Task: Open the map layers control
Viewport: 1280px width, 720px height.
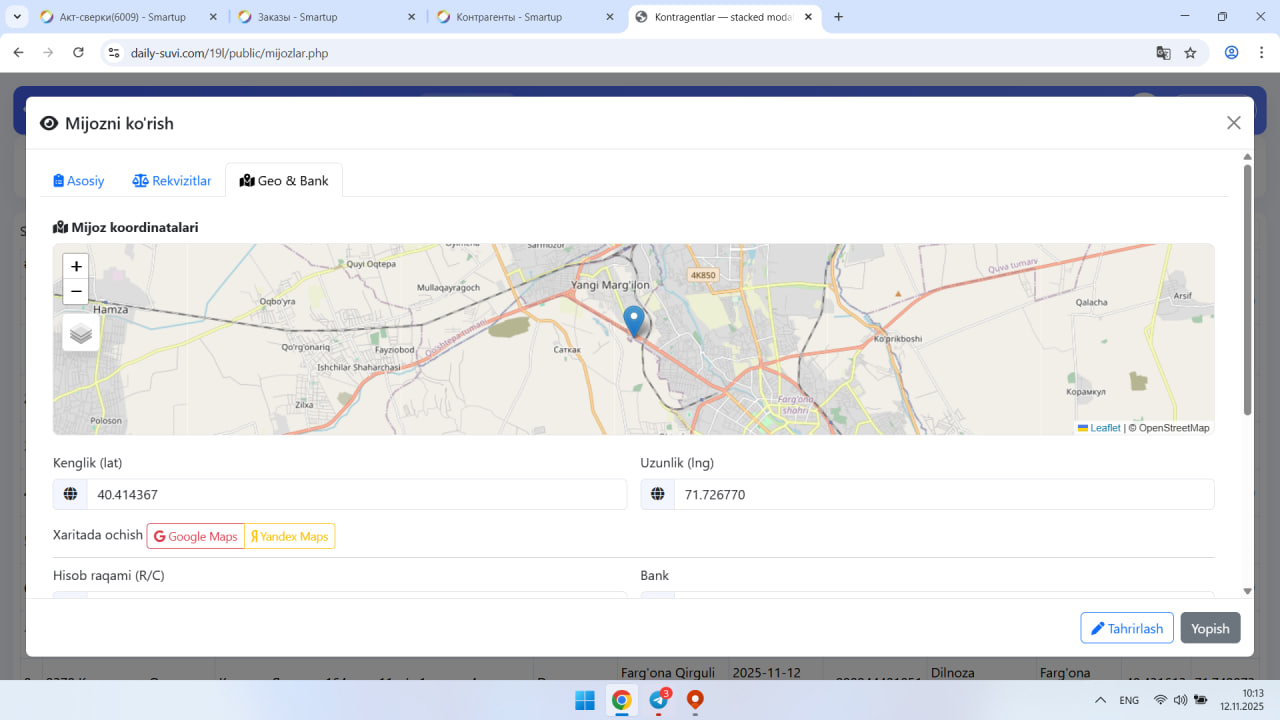Action: 81,333
